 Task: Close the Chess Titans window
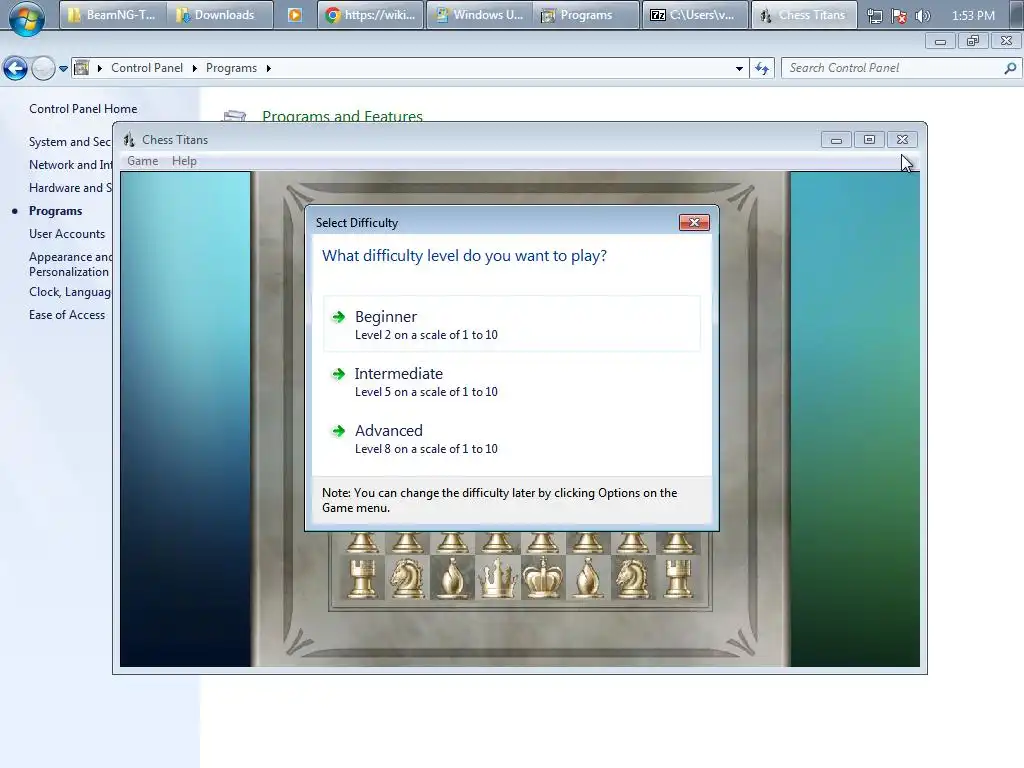pos(902,140)
